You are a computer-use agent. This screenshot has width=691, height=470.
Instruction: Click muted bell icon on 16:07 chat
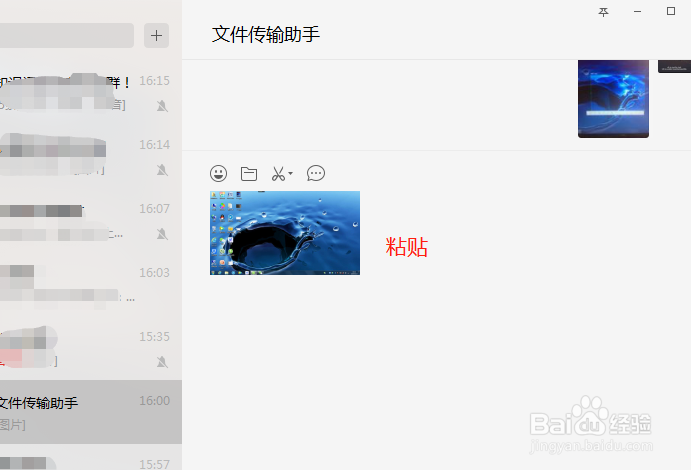pos(162,233)
